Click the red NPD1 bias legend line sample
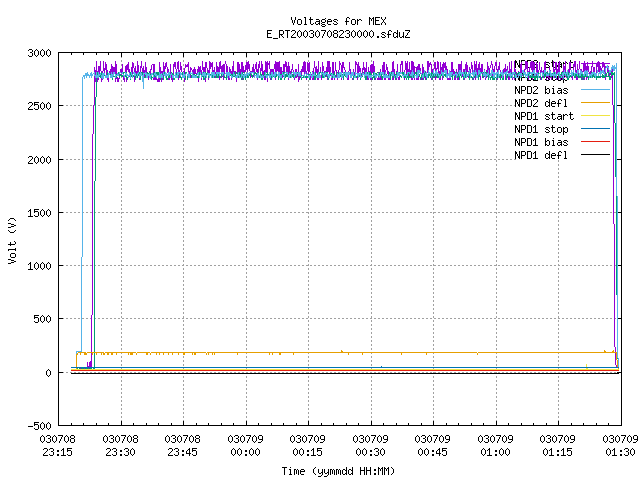The height and width of the screenshot is (480, 640). tap(595, 142)
